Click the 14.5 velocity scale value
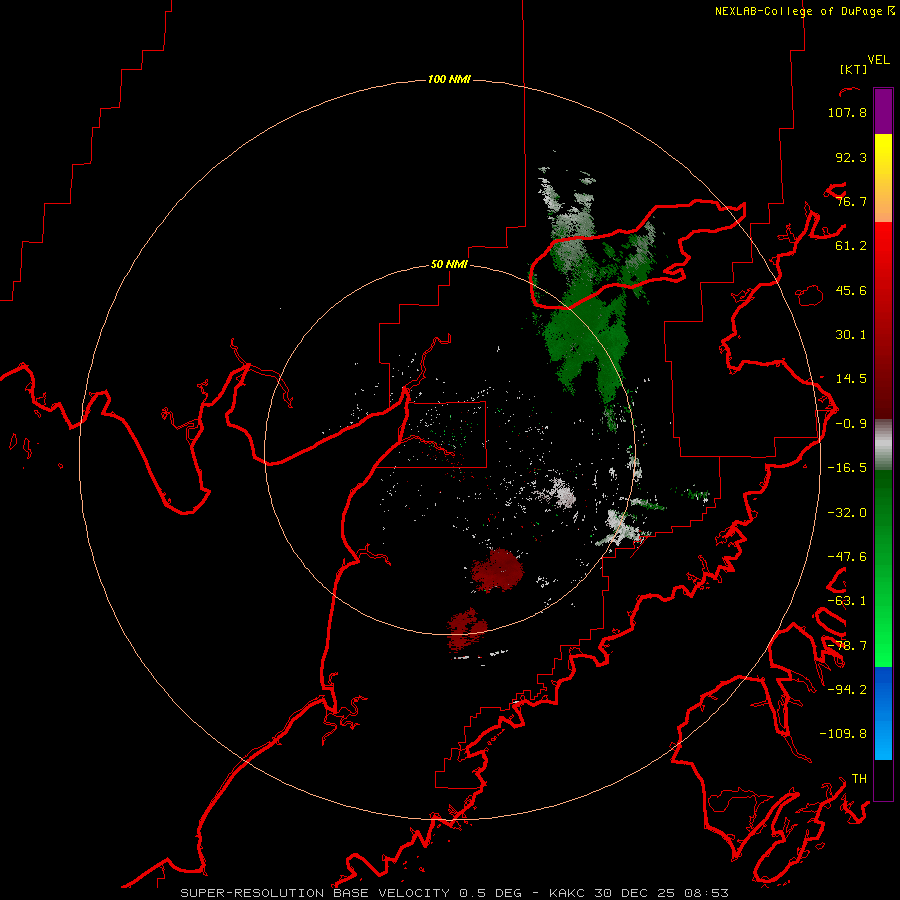This screenshot has width=900, height=900. (851, 379)
